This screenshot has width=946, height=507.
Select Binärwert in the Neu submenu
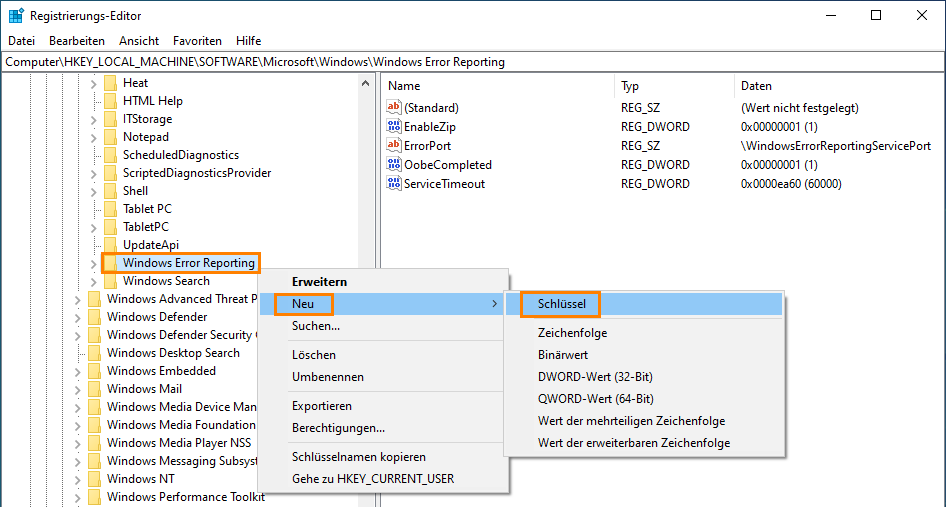644,355
